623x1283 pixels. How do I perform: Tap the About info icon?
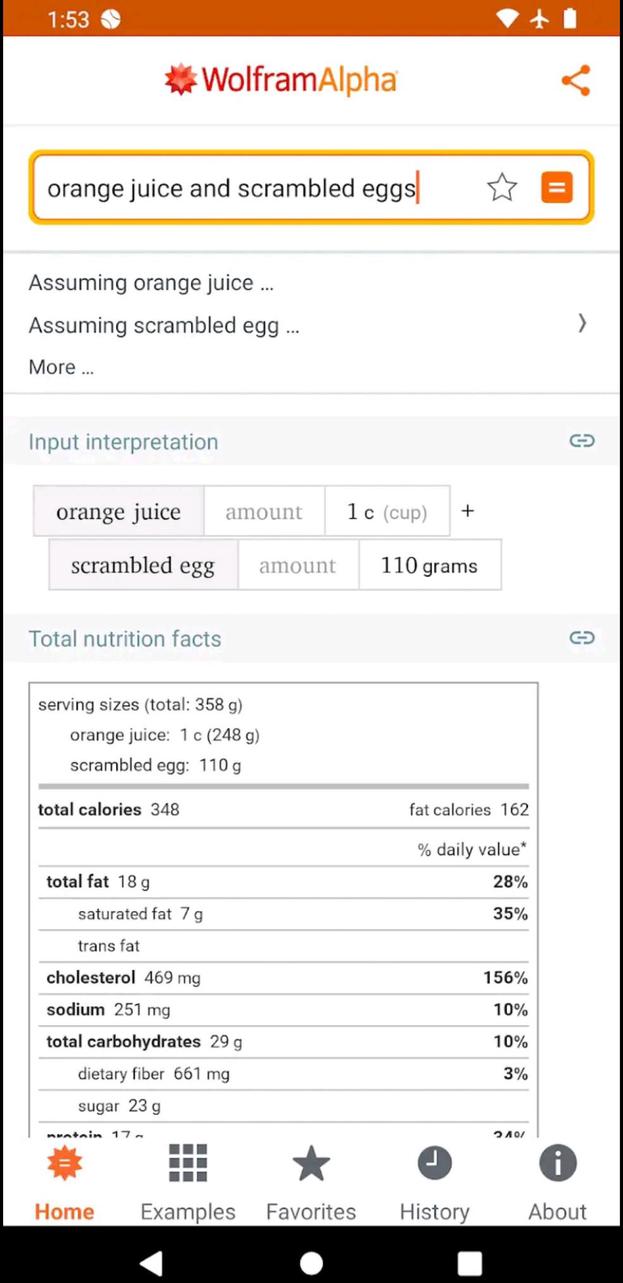click(557, 1162)
